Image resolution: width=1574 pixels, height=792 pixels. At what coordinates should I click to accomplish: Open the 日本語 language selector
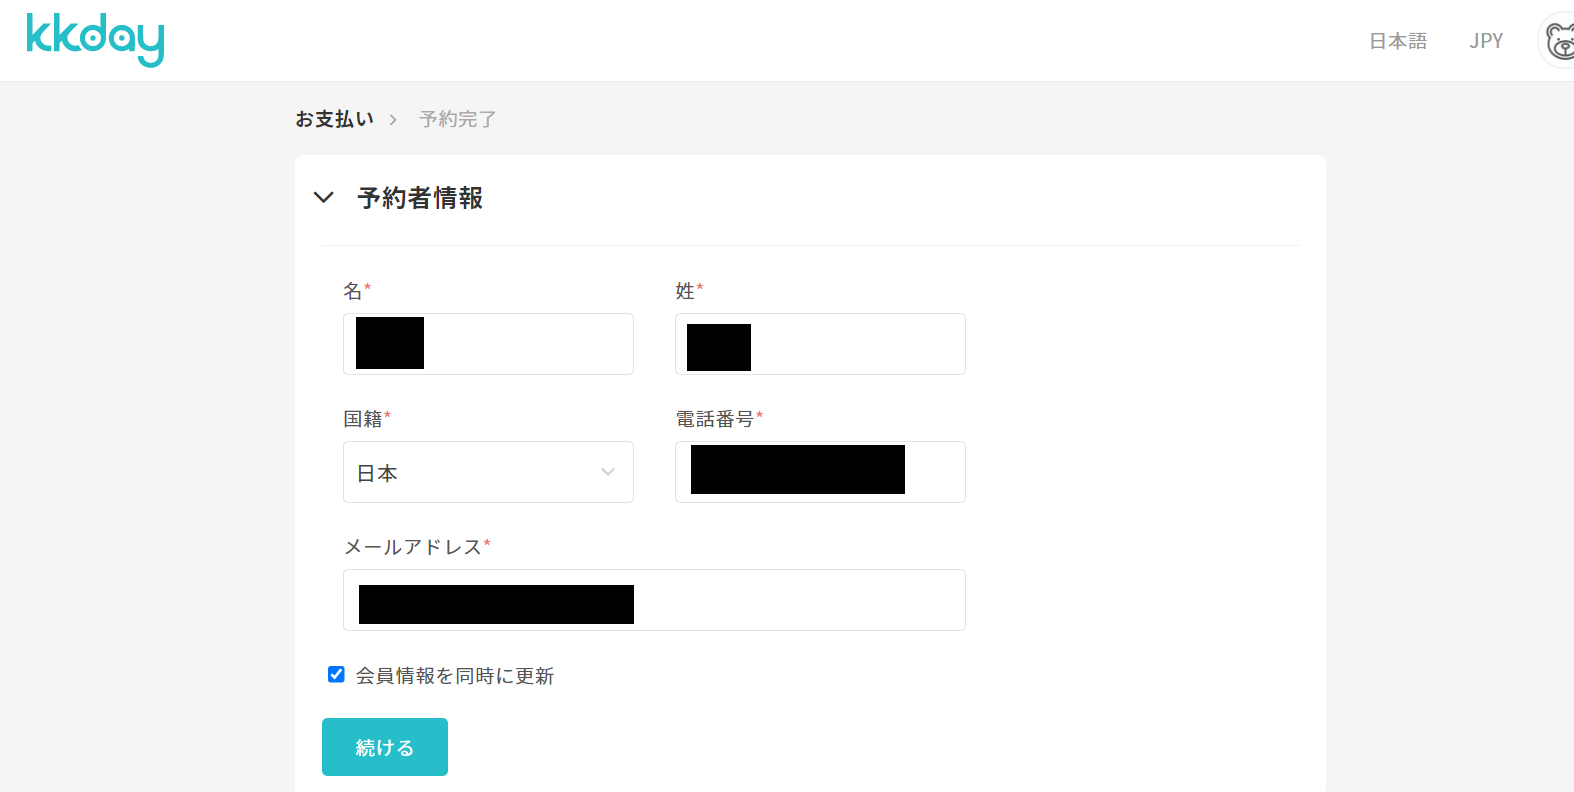[1397, 41]
